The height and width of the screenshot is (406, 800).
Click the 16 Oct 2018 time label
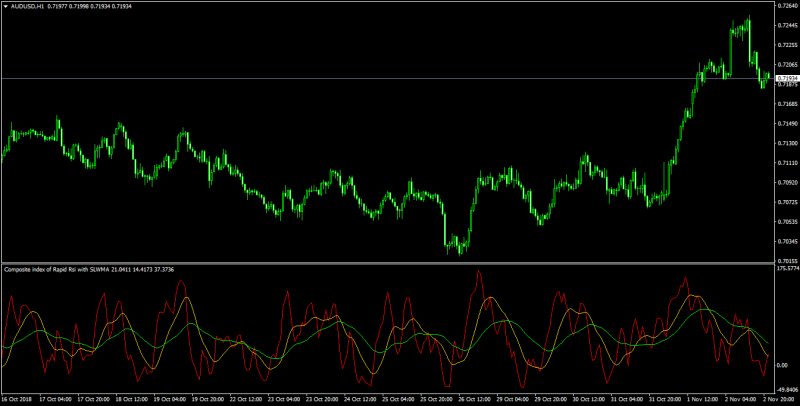[x=16, y=399]
